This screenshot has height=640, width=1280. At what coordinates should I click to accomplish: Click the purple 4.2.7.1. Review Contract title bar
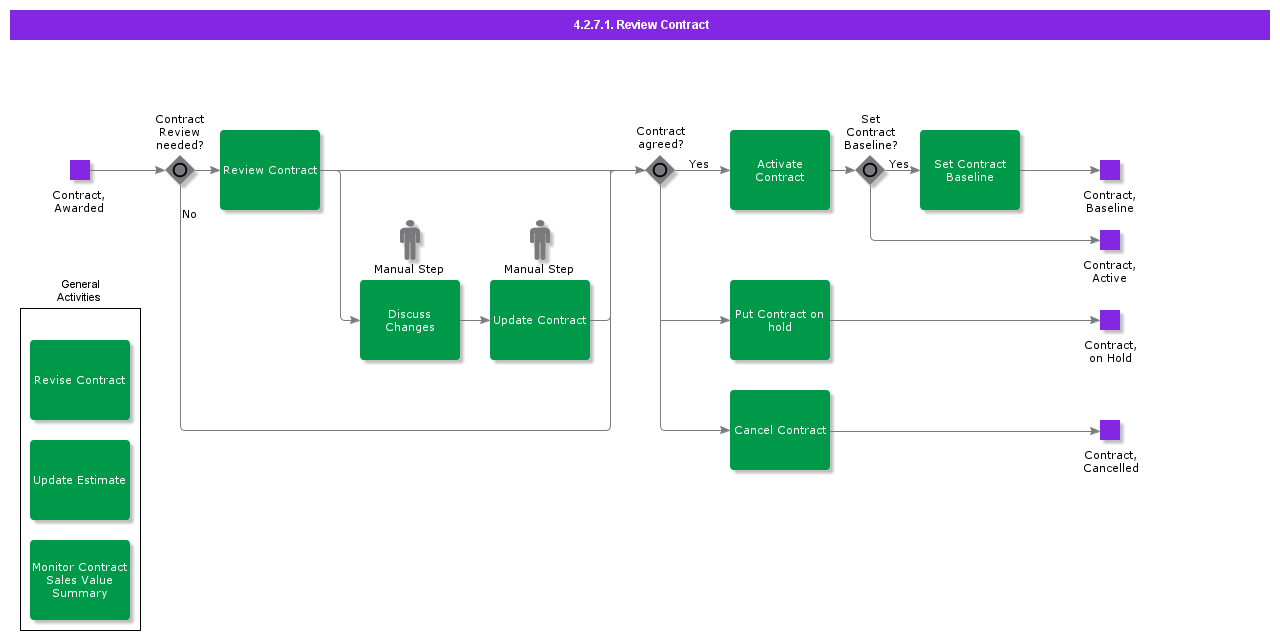[640, 25]
